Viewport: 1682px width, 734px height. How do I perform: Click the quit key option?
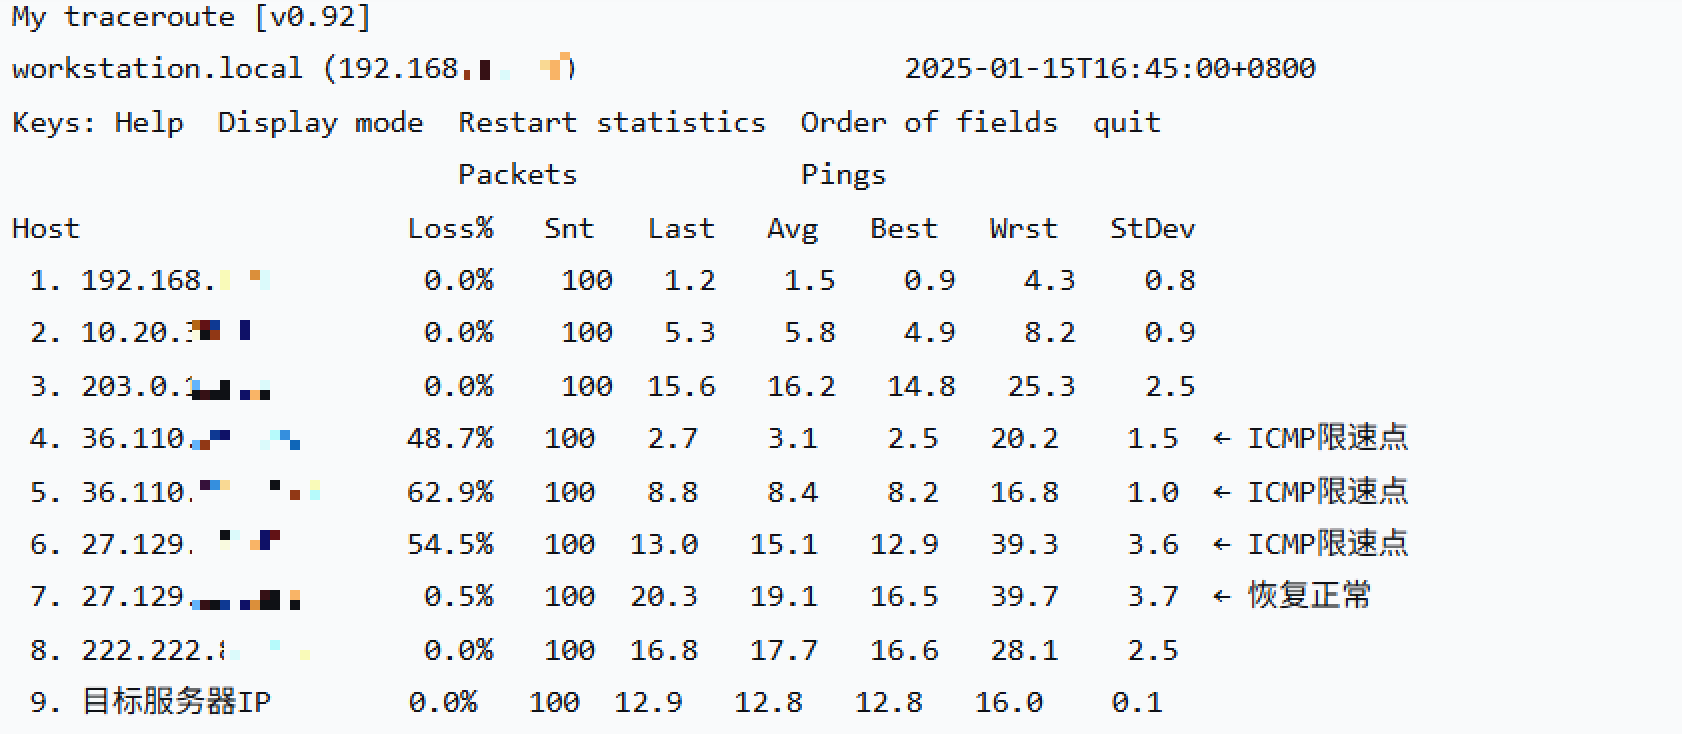(1126, 123)
